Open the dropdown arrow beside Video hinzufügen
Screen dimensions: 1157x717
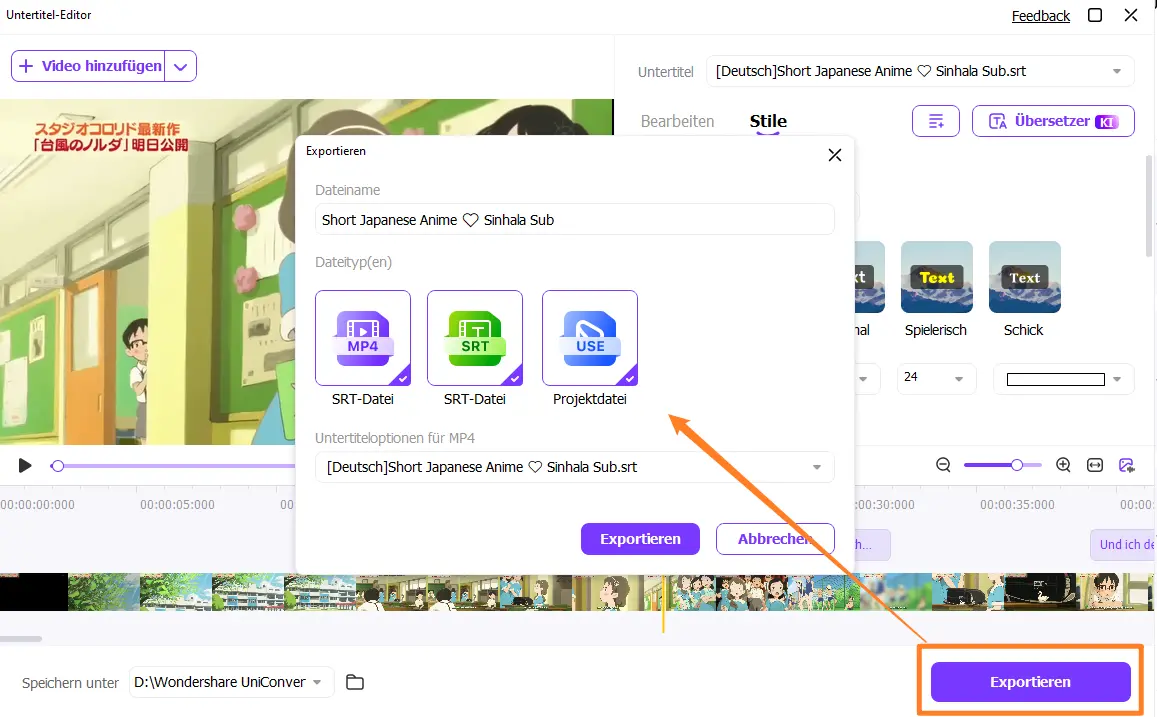coord(181,66)
